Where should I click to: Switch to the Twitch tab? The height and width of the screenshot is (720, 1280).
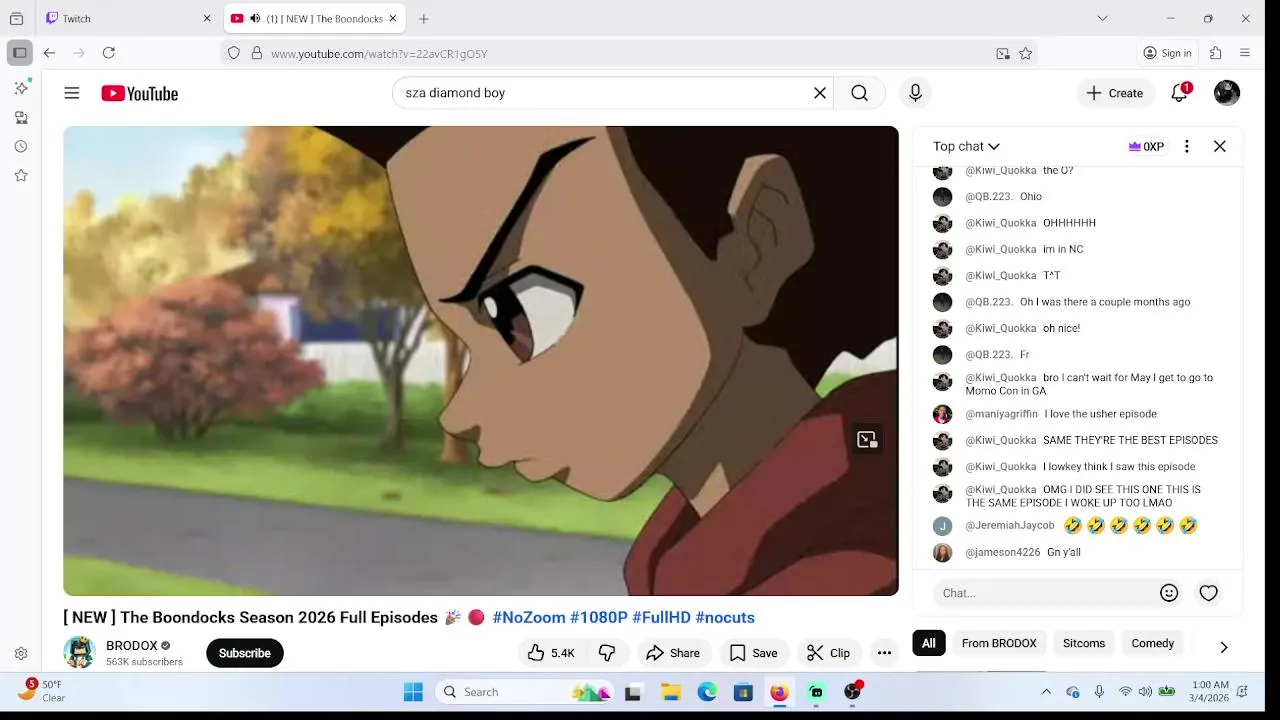[129, 18]
